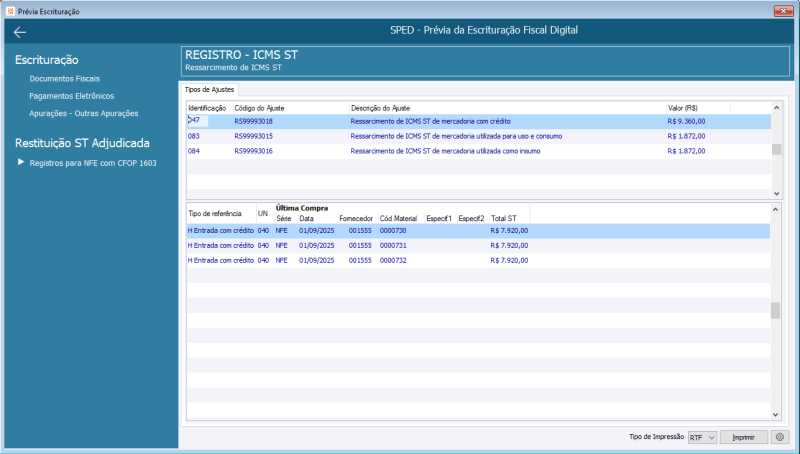Click the Imprimir button
This screenshot has width=800, height=454.
(x=743, y=437)
